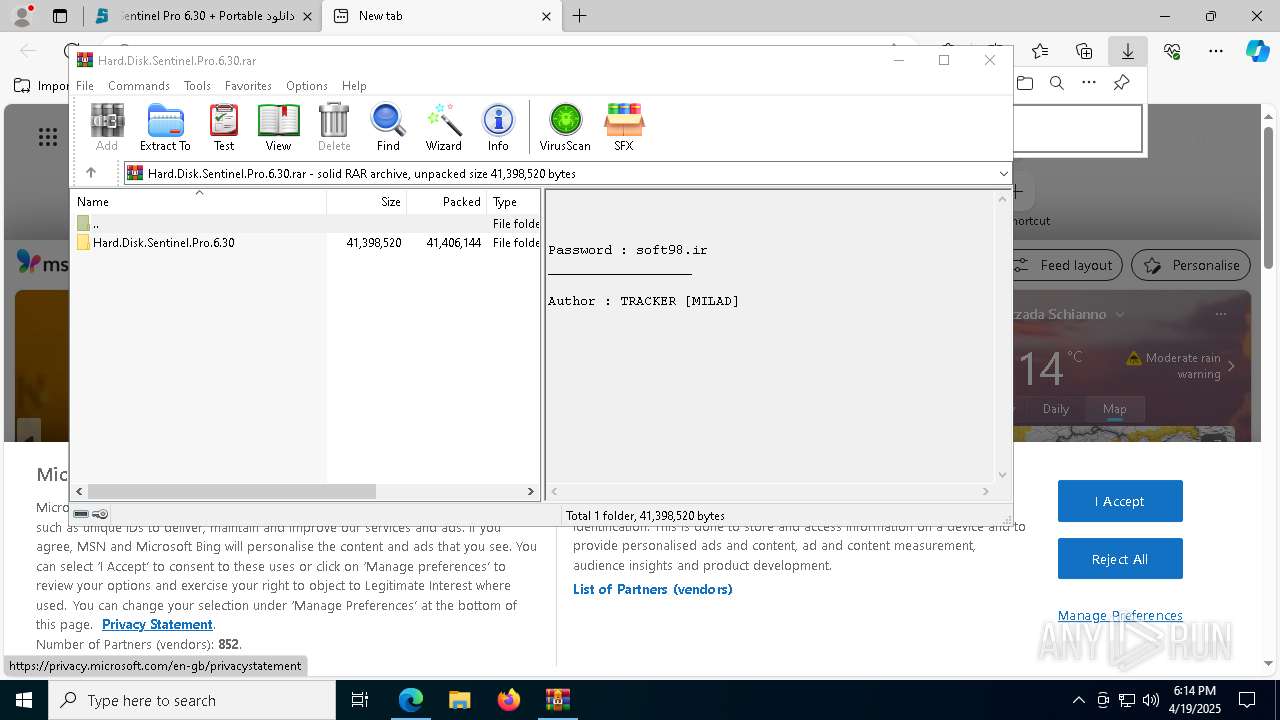Screen dimensions: 1280x720
Task: Open the Privacy Statement link
Action: click(157, 624)
